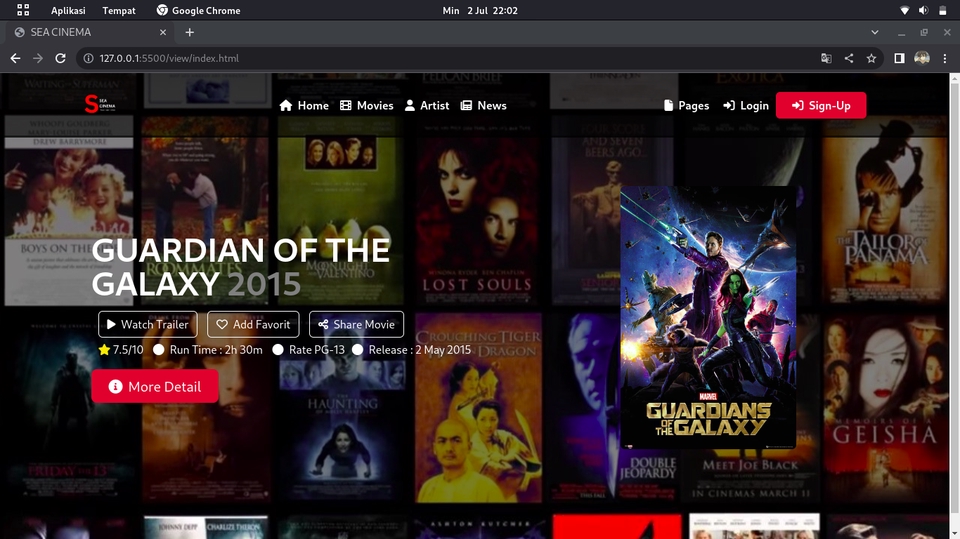This screenshot has width=960, height=539.
Task: Open the Aplikasi system menu
Action: [68, 10]
